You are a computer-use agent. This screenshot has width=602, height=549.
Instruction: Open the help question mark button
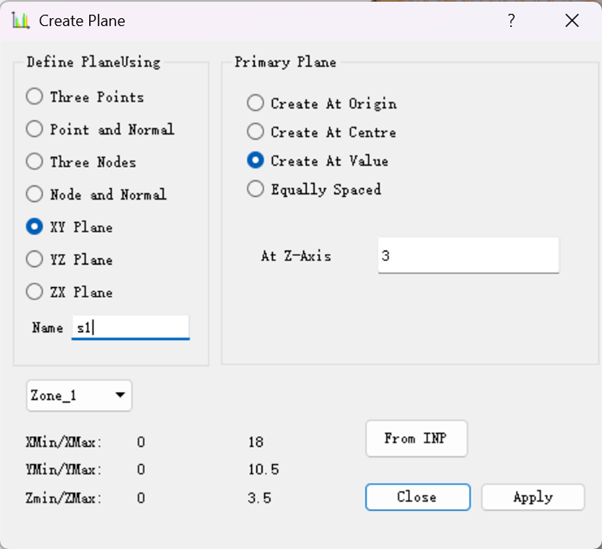pyautogui.click(x=511, y=20)
